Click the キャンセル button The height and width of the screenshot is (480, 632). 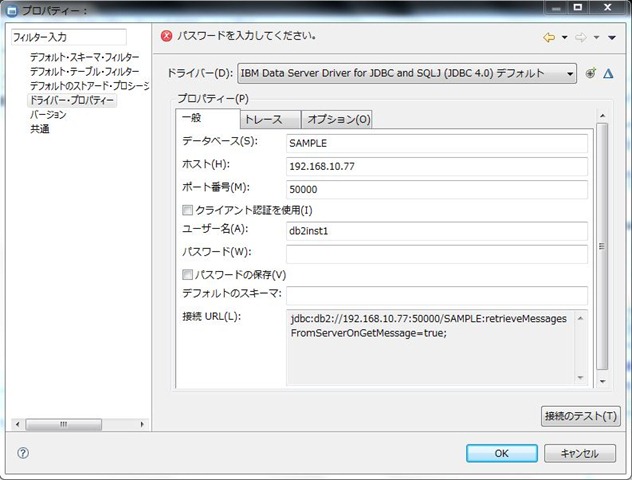[580, 453]
